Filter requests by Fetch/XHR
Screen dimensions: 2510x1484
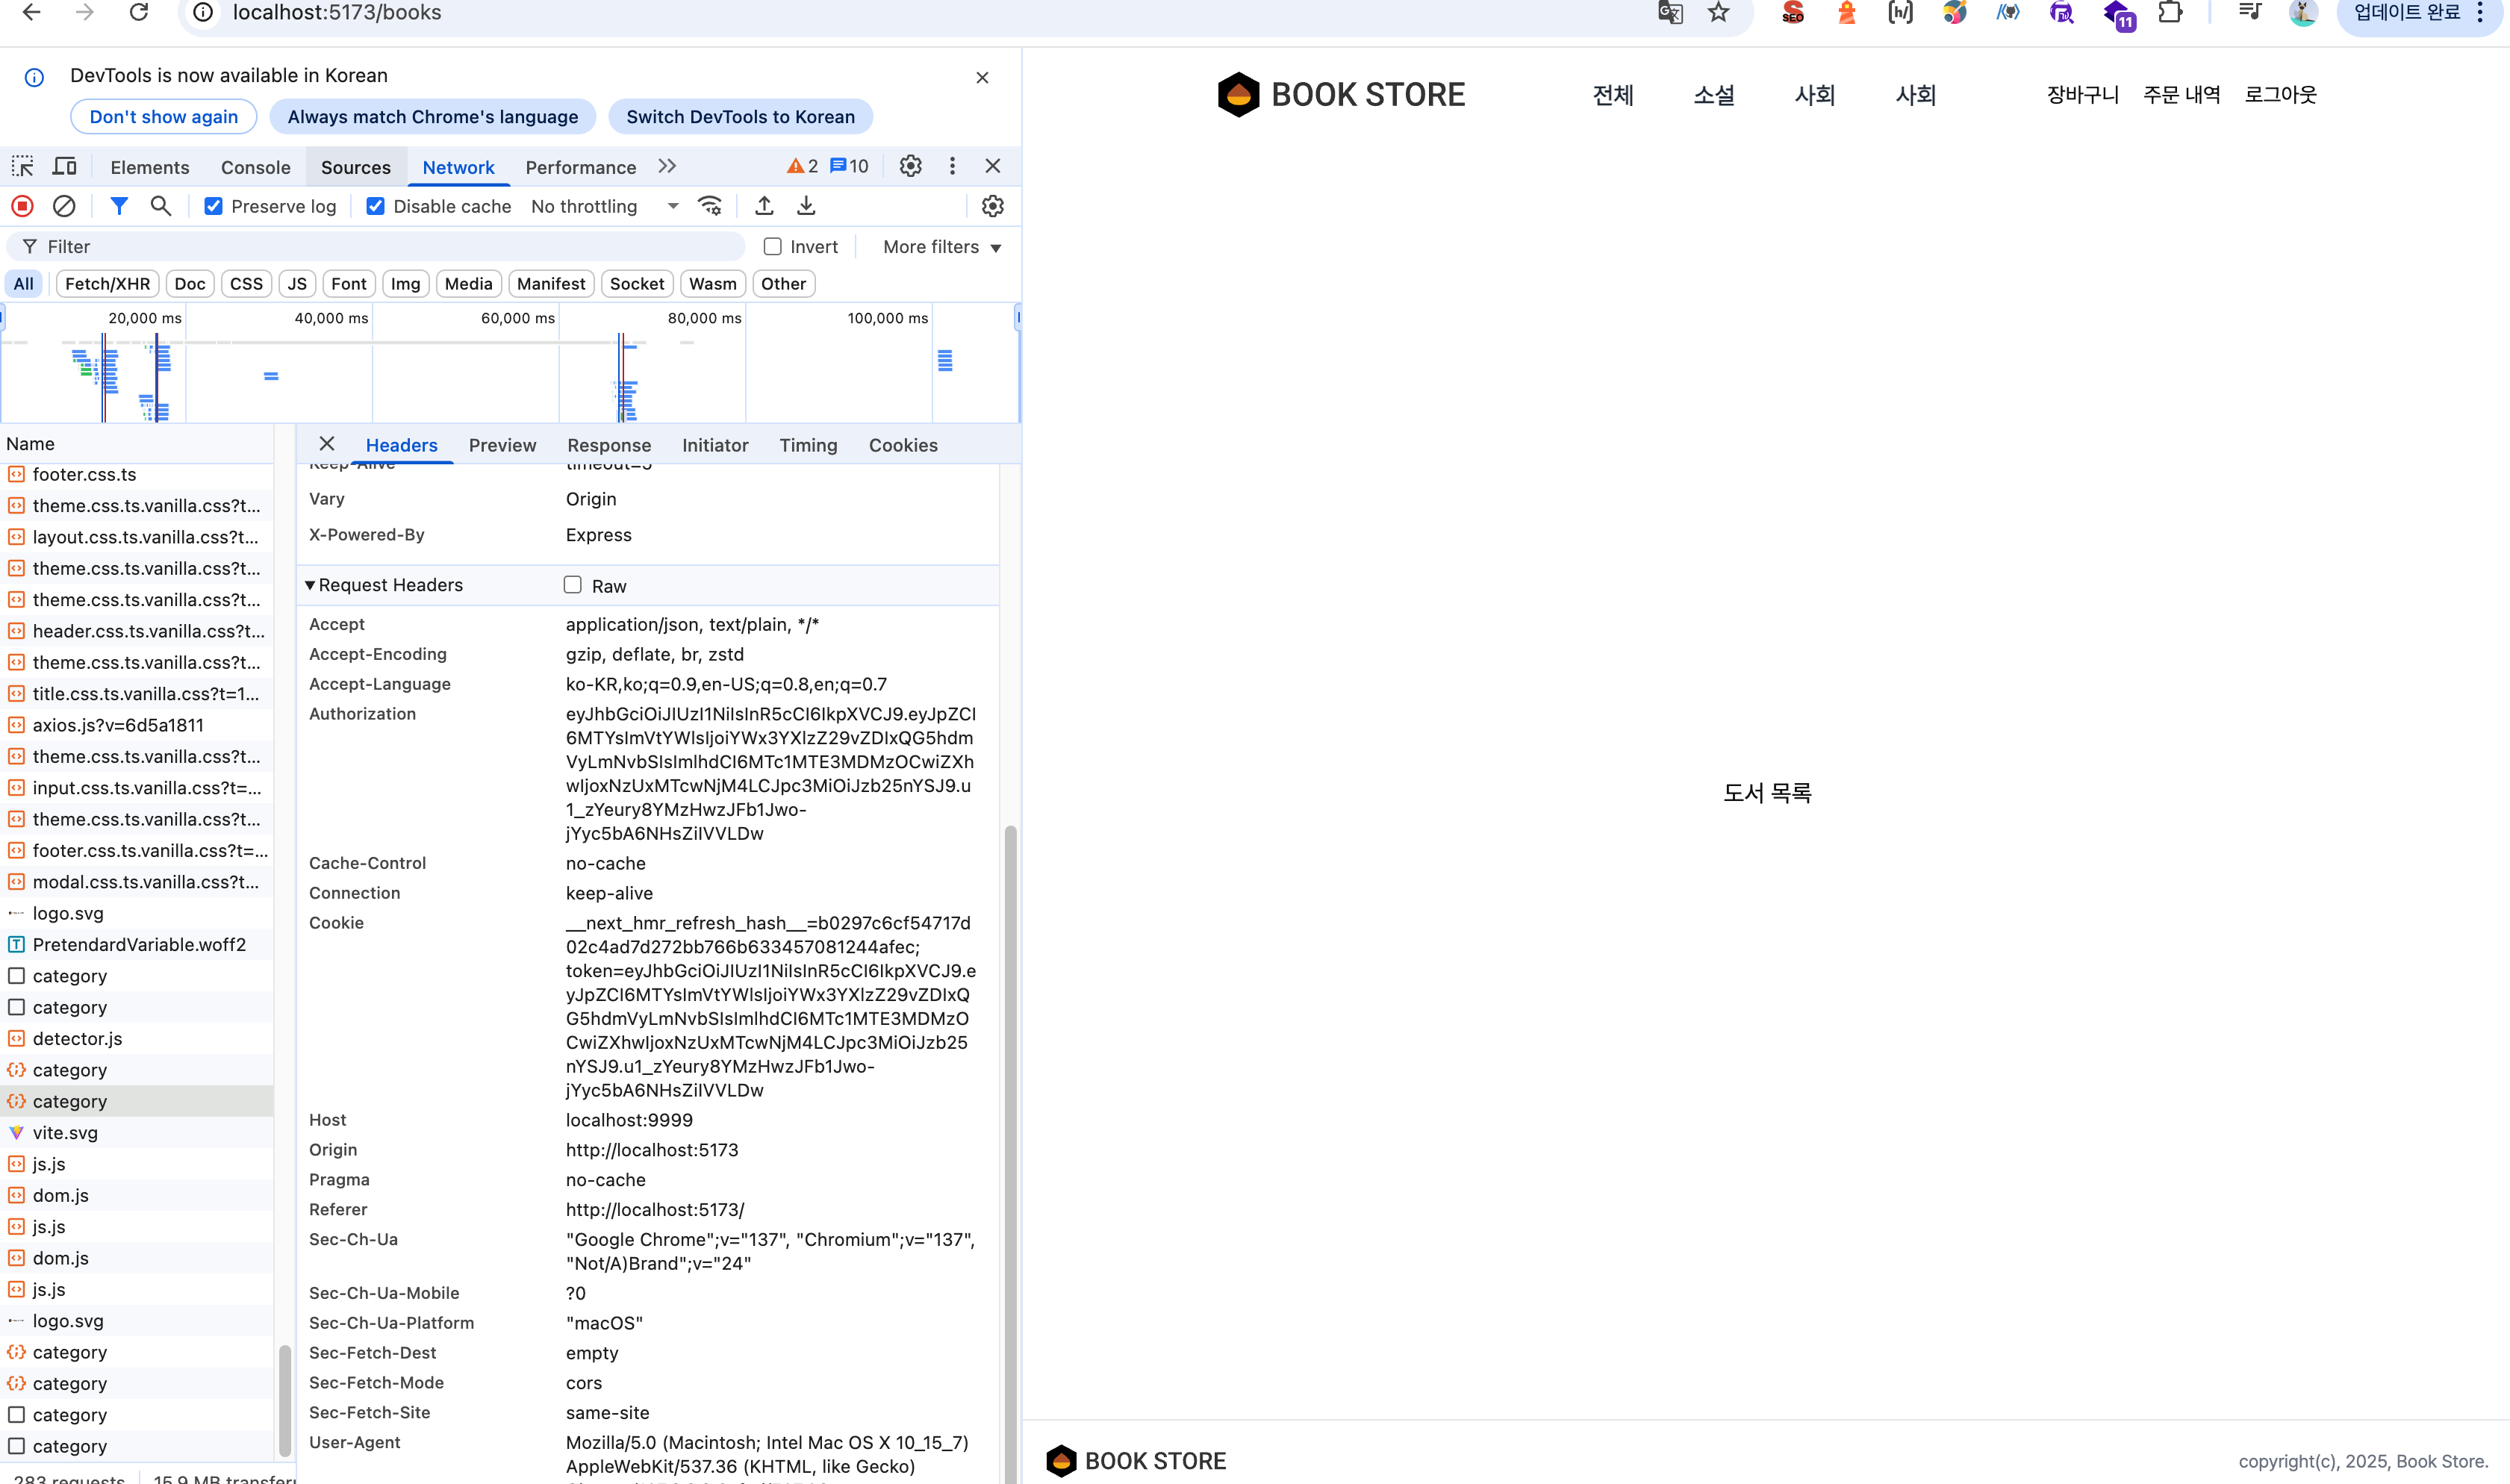click(x=107, y=284)
